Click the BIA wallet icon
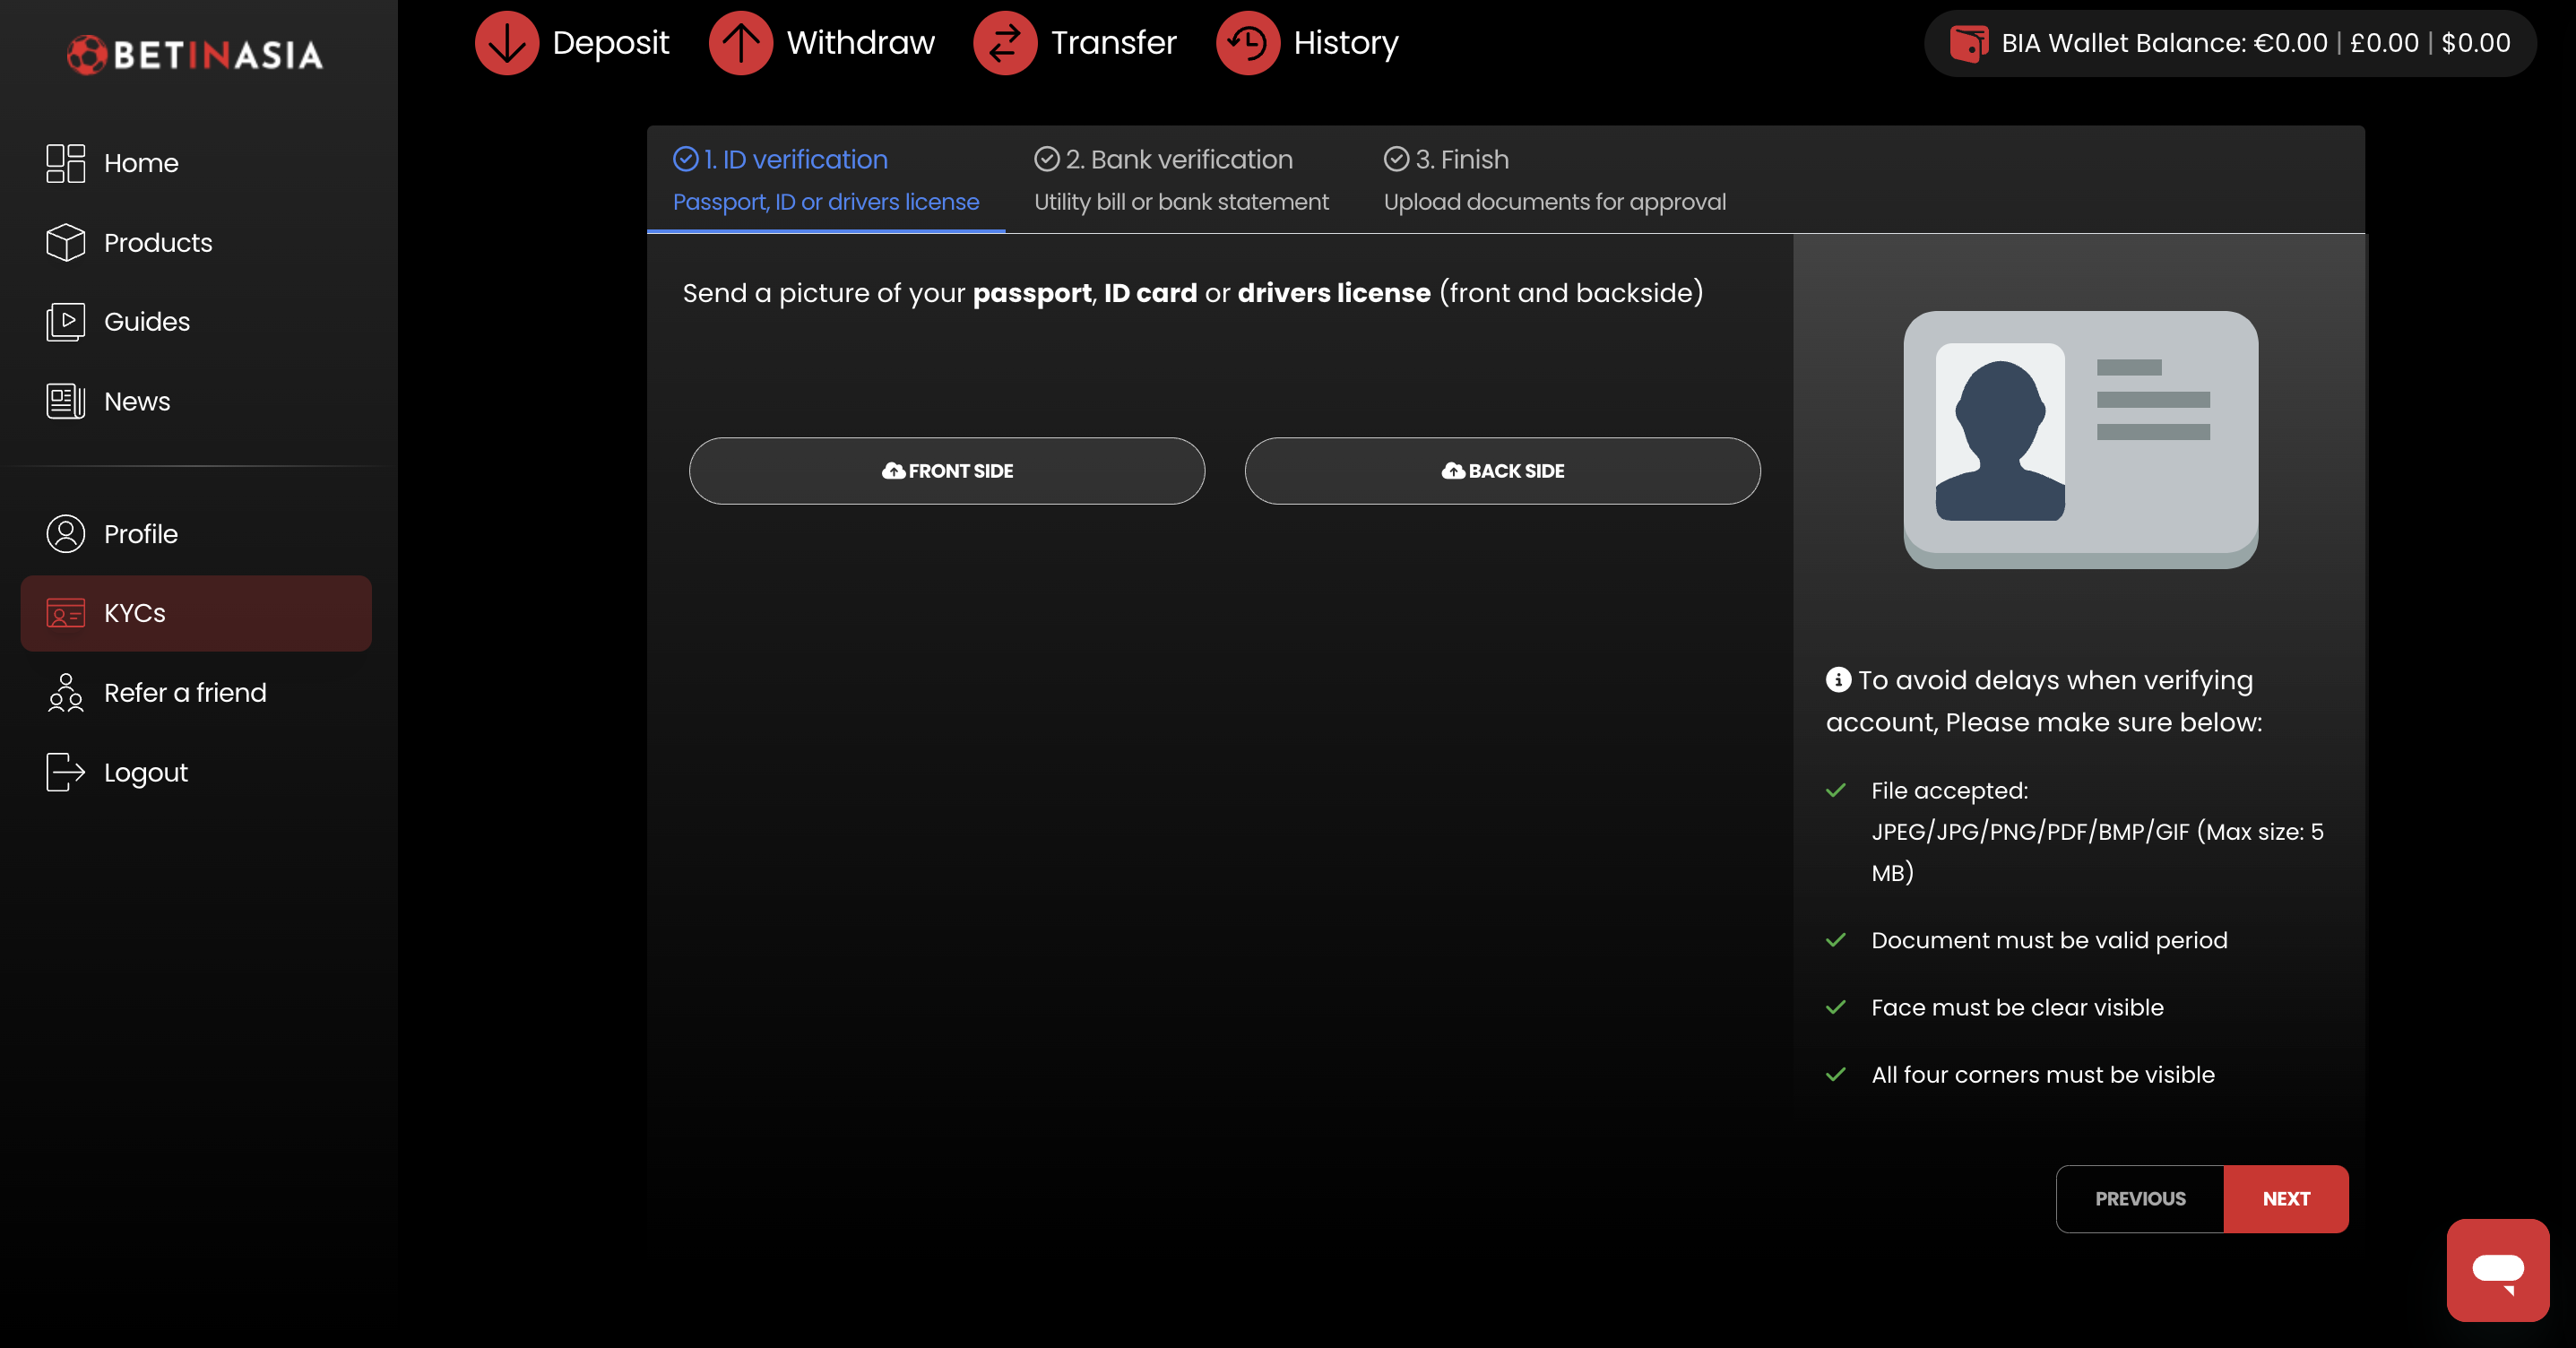 pos(1969,43)
